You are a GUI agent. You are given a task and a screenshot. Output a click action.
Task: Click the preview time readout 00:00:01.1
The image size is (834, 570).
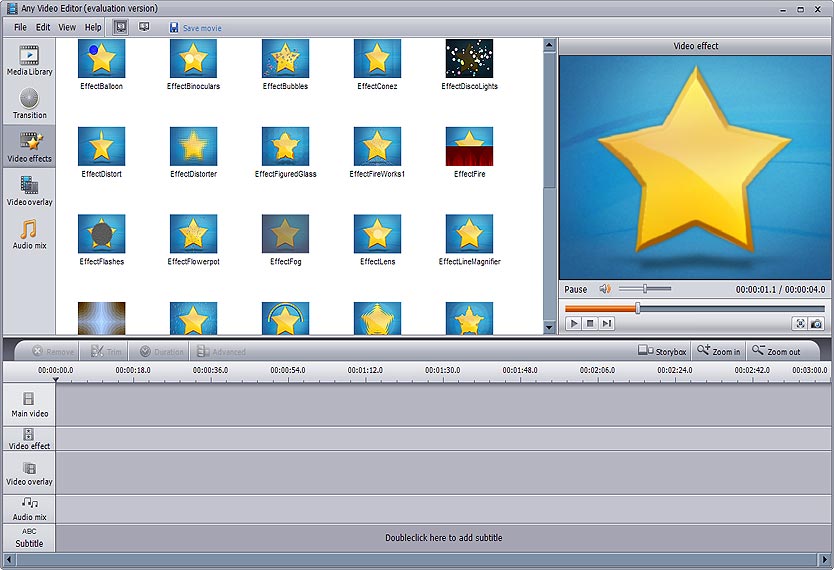[x=756, y=289]
